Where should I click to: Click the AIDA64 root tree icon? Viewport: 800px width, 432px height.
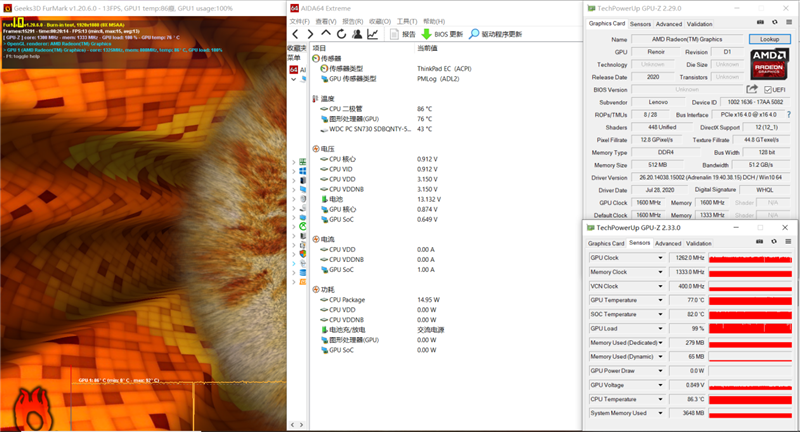(294, 69)
